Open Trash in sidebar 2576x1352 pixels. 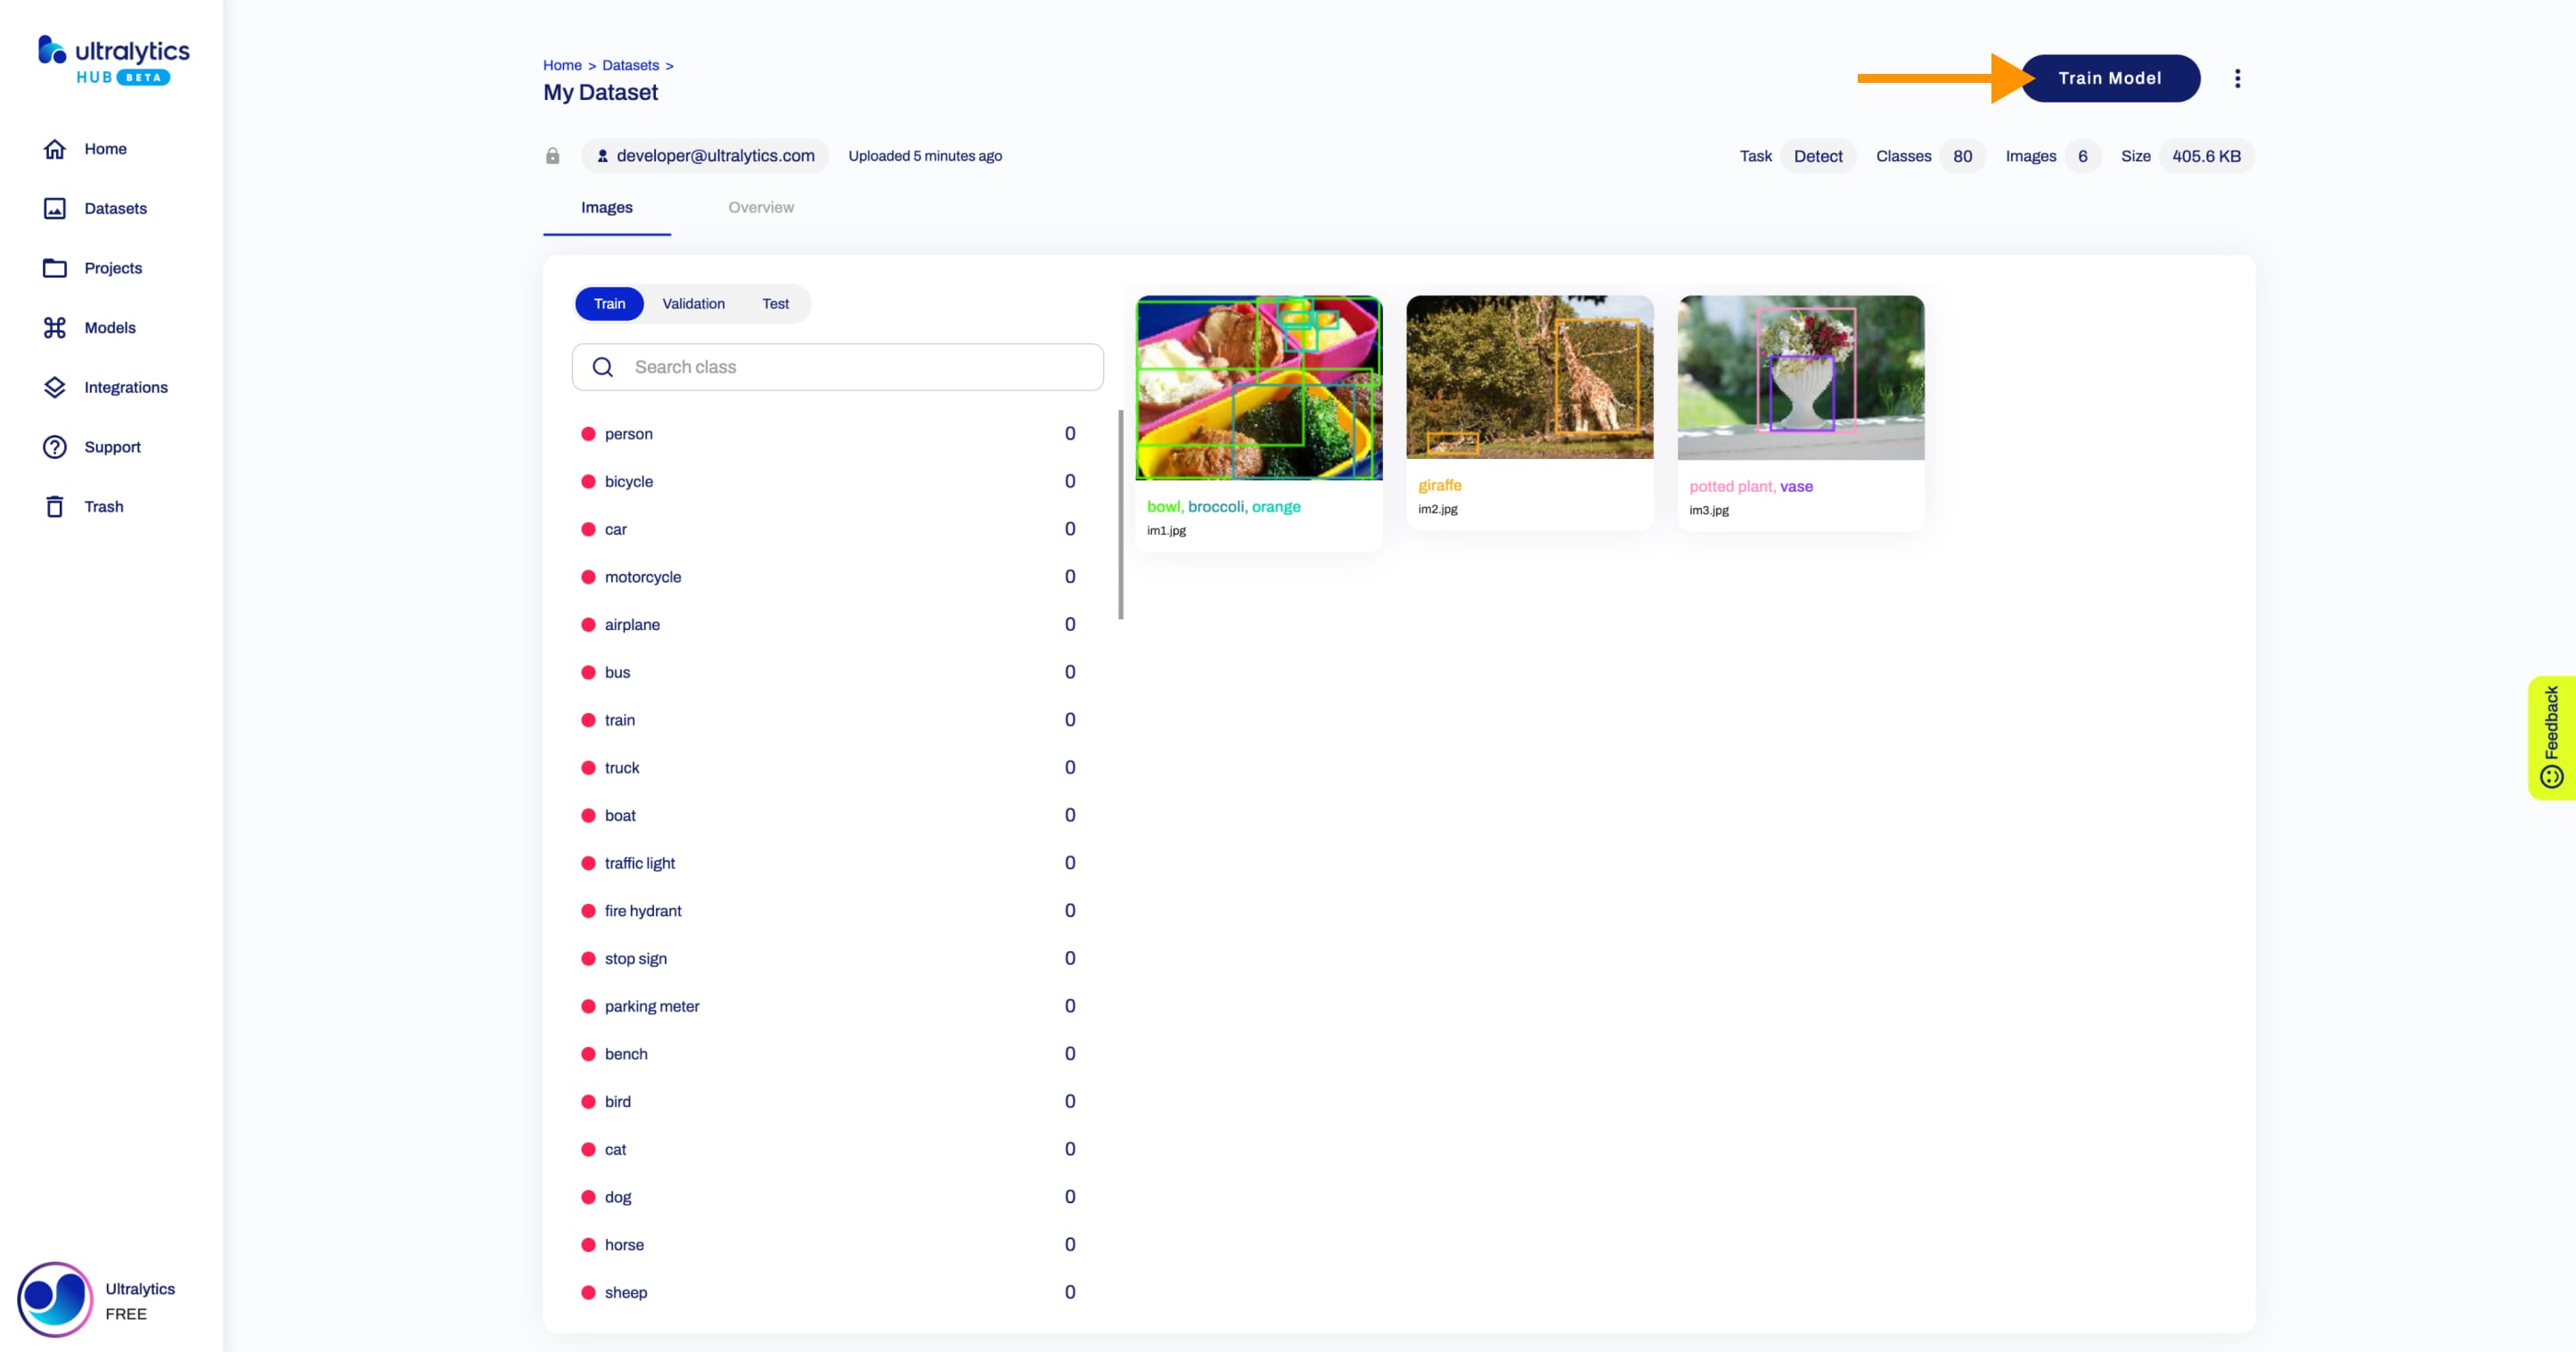pos(102,504)
